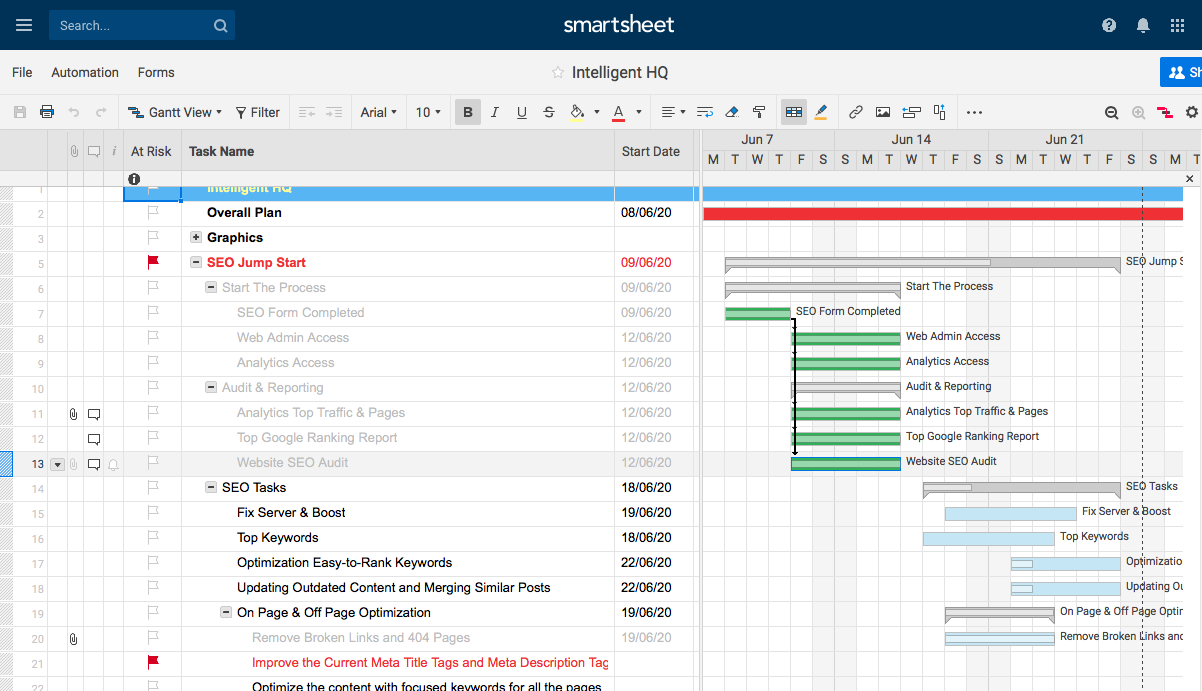This screenshot has height=691, width=1202.
Task: Toggle the At Risk flag on SEO Jump Start
Action: pyautogui.click(x=153, y=263)
